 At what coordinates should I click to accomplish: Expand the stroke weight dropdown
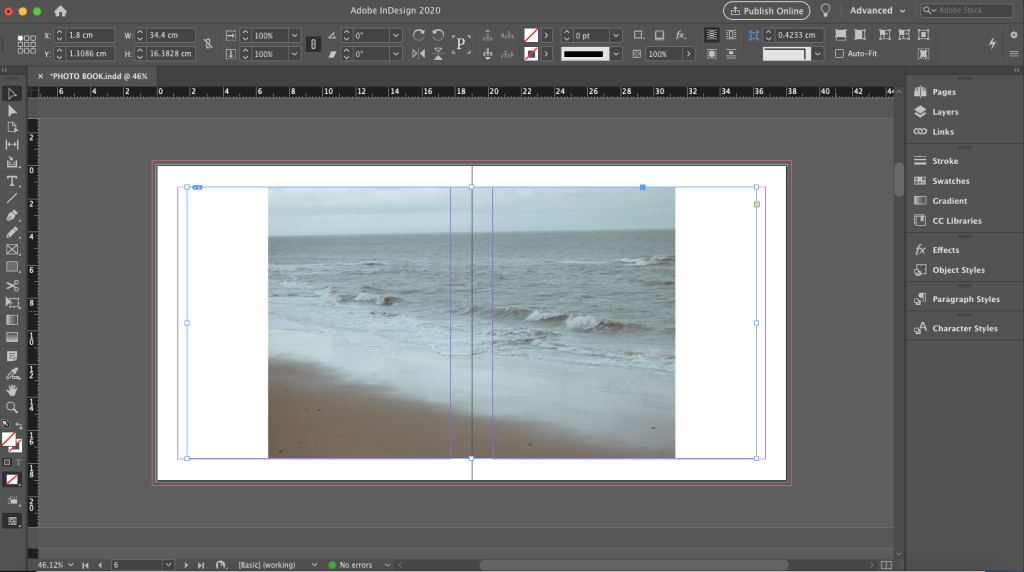click(616, 35)
